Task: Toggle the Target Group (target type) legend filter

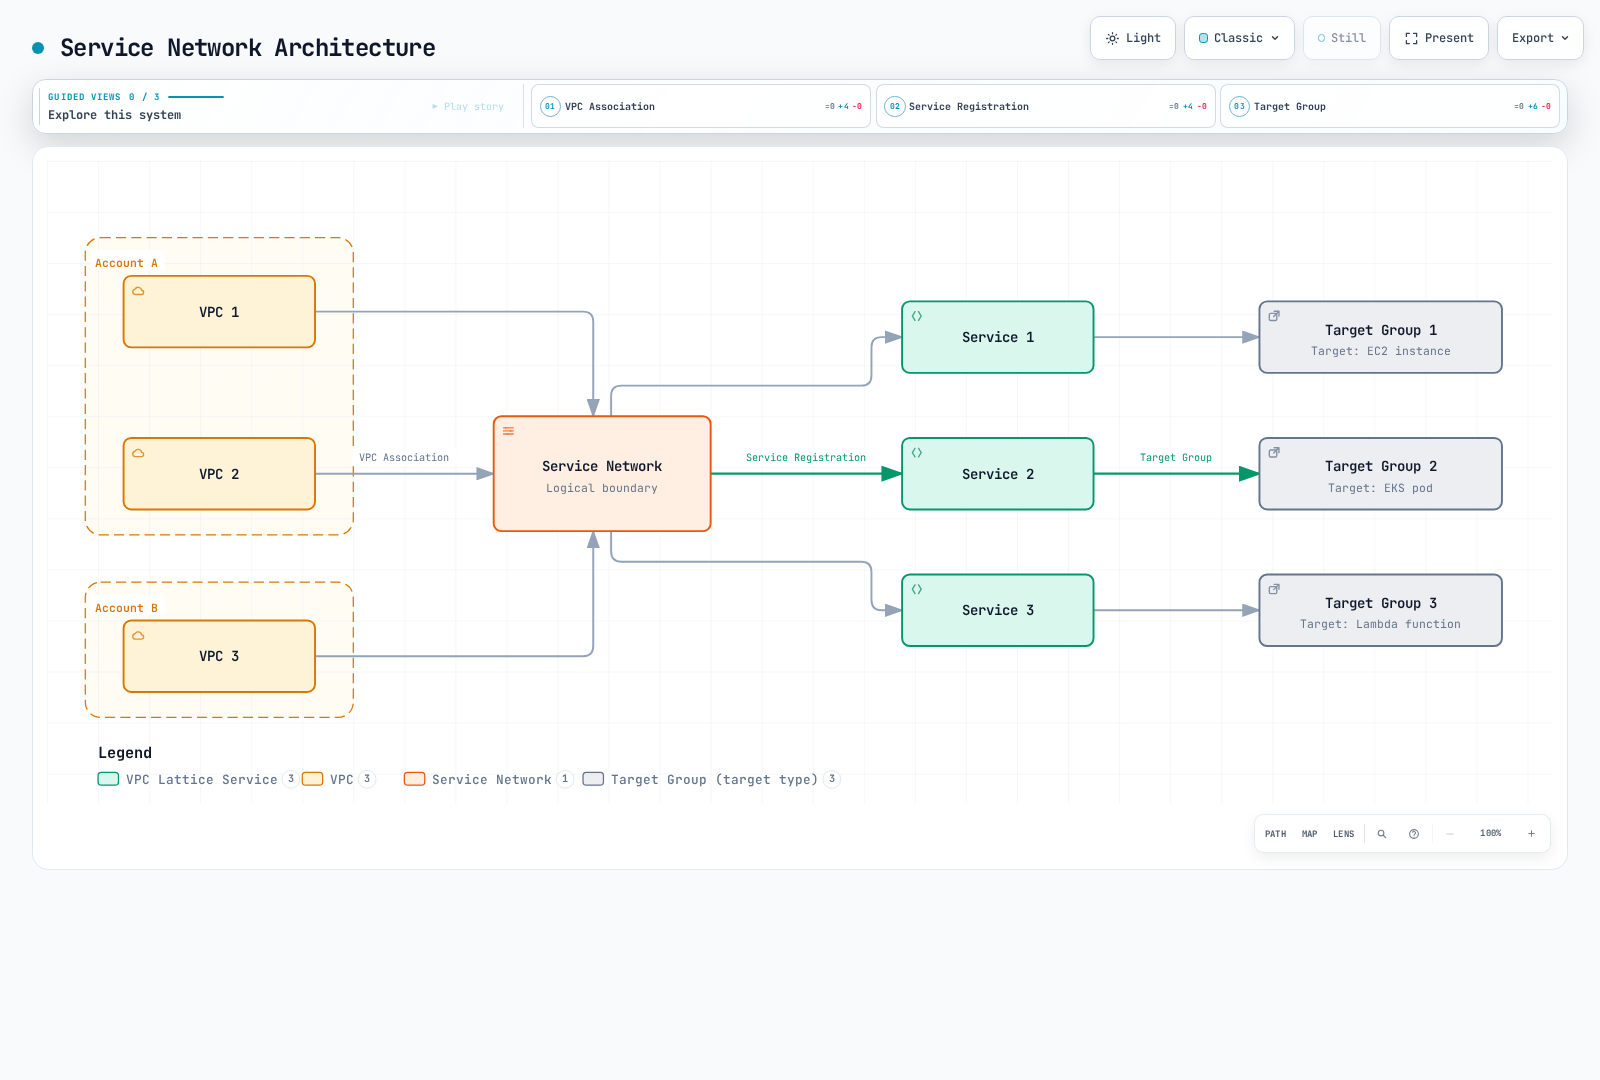Action: coord(711,779)
